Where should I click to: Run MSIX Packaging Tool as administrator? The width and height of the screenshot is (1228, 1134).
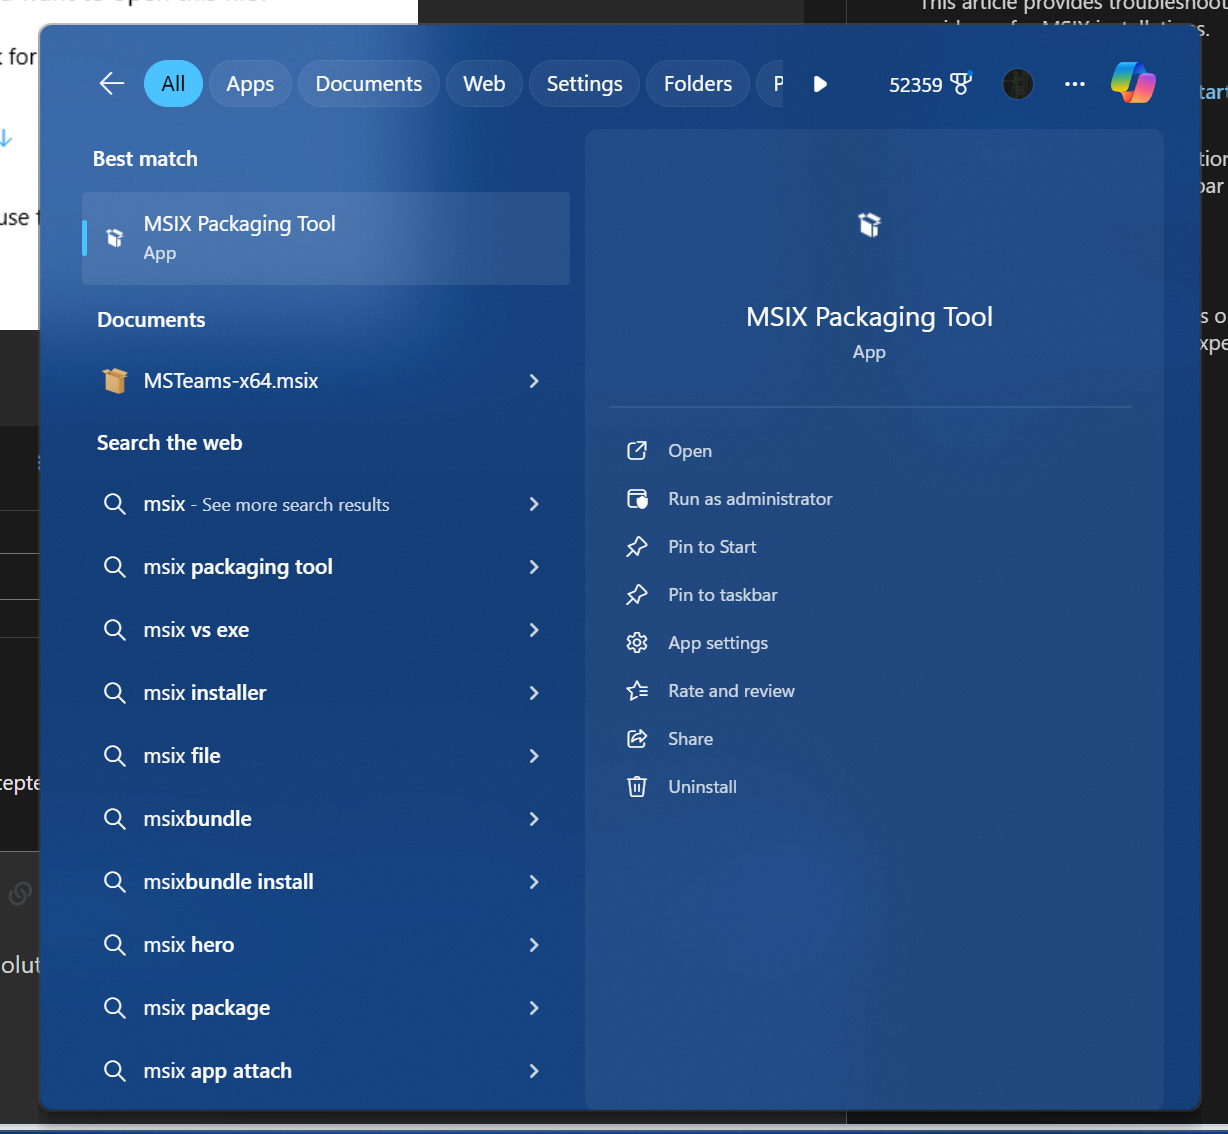tap(870, 499)
